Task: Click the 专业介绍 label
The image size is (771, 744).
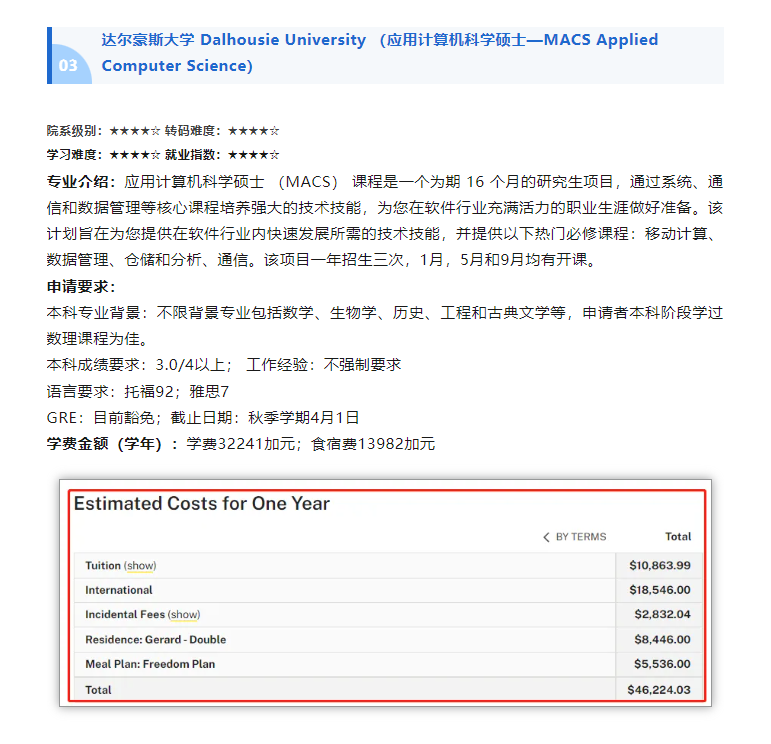Action: [81, 182]
